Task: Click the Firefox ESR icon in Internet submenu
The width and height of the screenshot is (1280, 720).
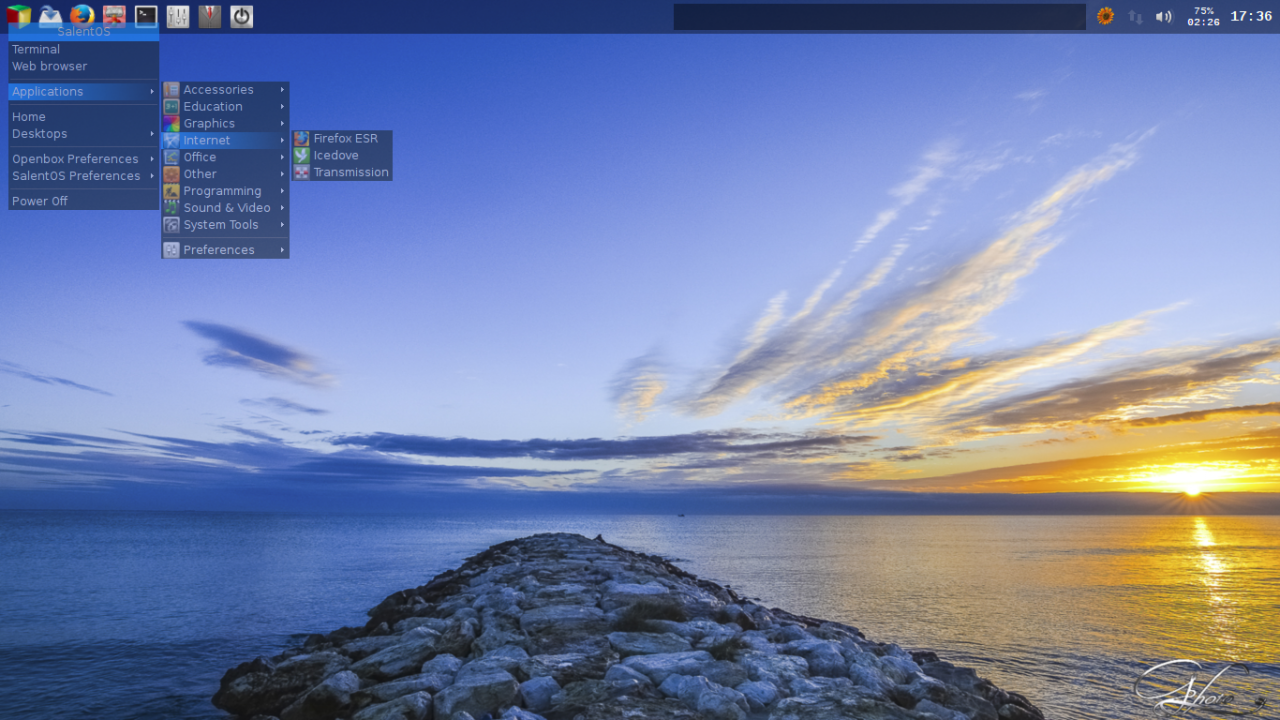Action: click(x=301, y=139)
